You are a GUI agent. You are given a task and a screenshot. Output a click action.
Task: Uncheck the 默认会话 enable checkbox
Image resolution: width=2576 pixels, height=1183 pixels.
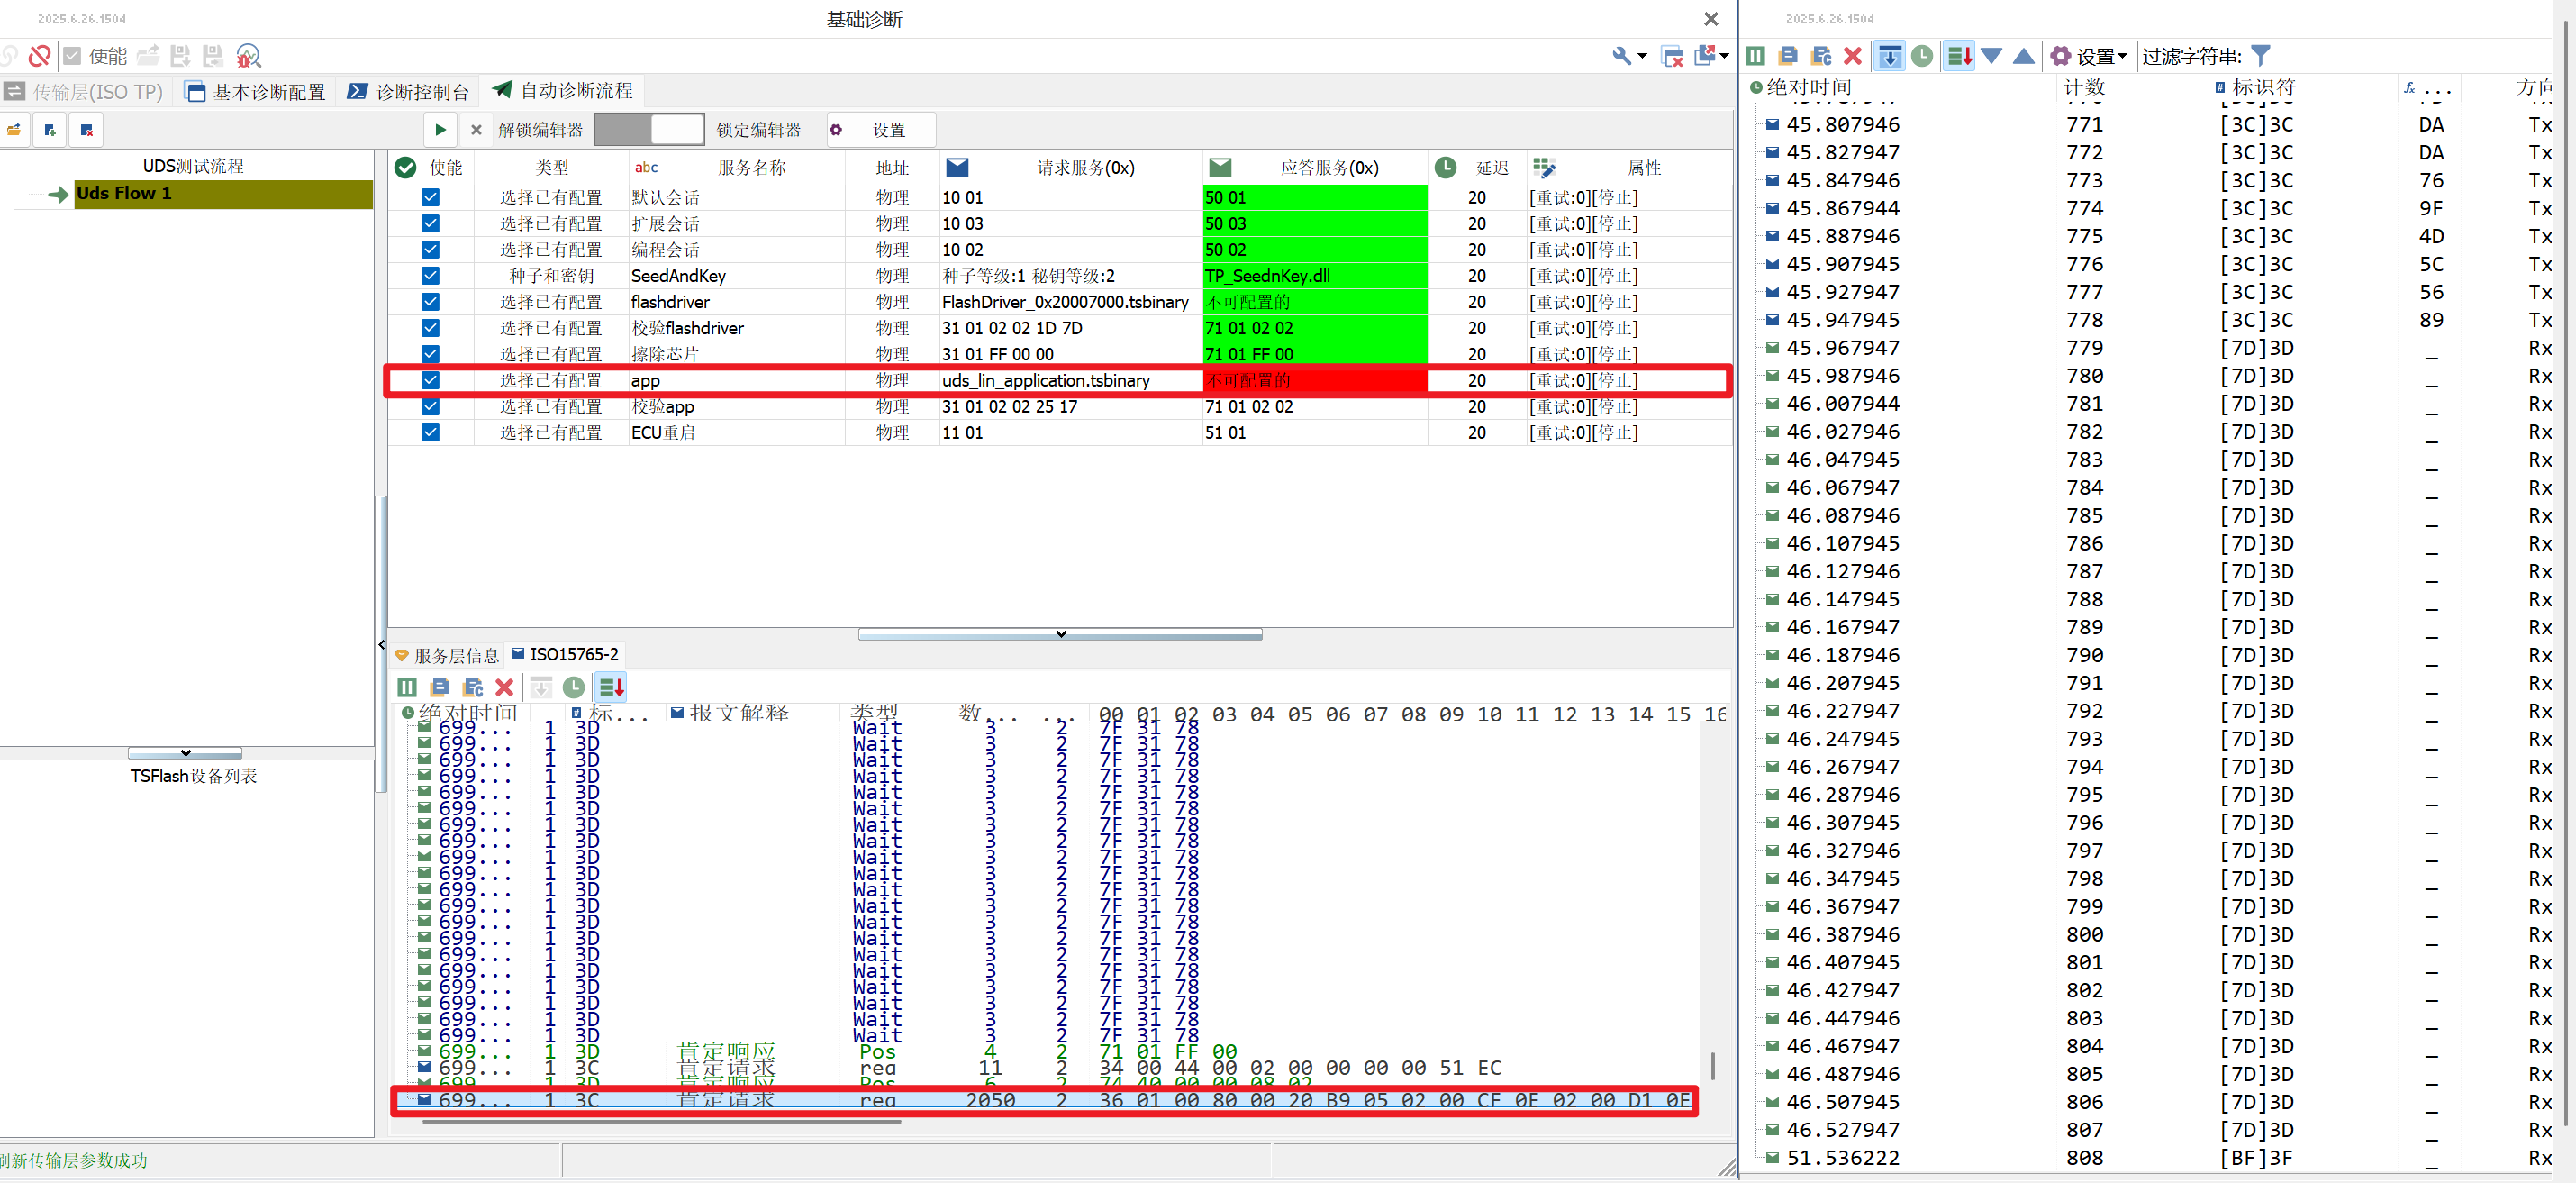[430, 197]
